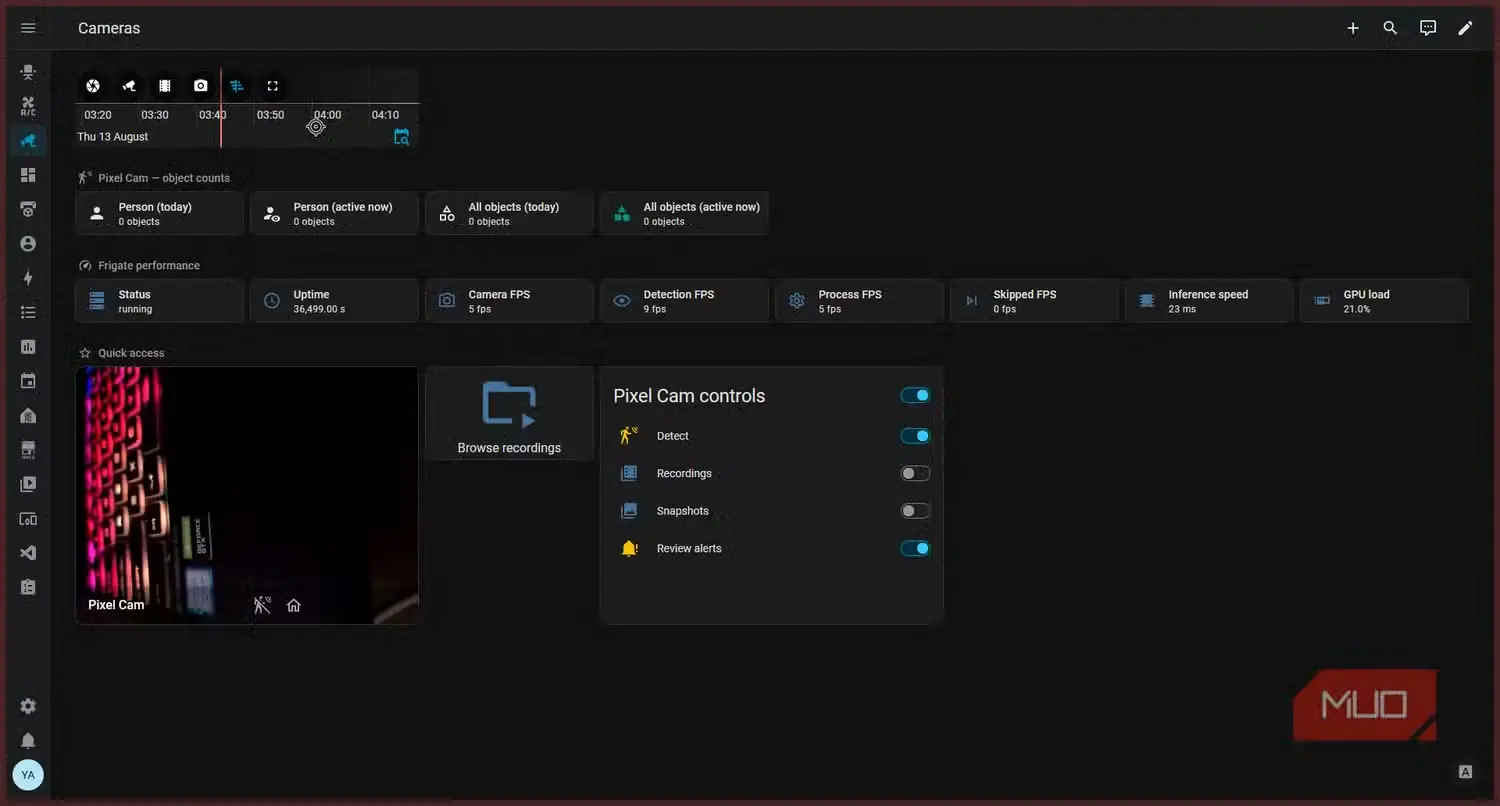1500x806 pixels.
Task: Open Browse recordings card
Action: click(x=509, y=414)
